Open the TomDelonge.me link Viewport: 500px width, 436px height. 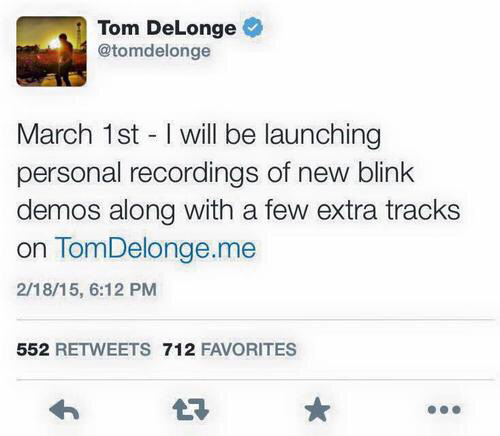click(155, 248)
